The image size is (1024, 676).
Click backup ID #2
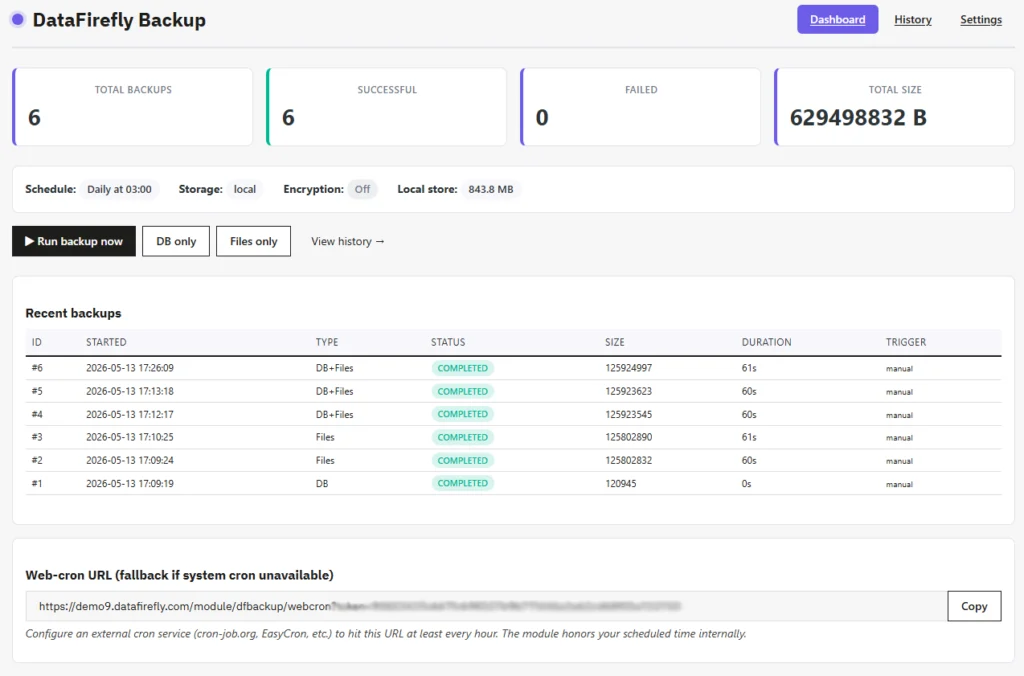point(37,460)
